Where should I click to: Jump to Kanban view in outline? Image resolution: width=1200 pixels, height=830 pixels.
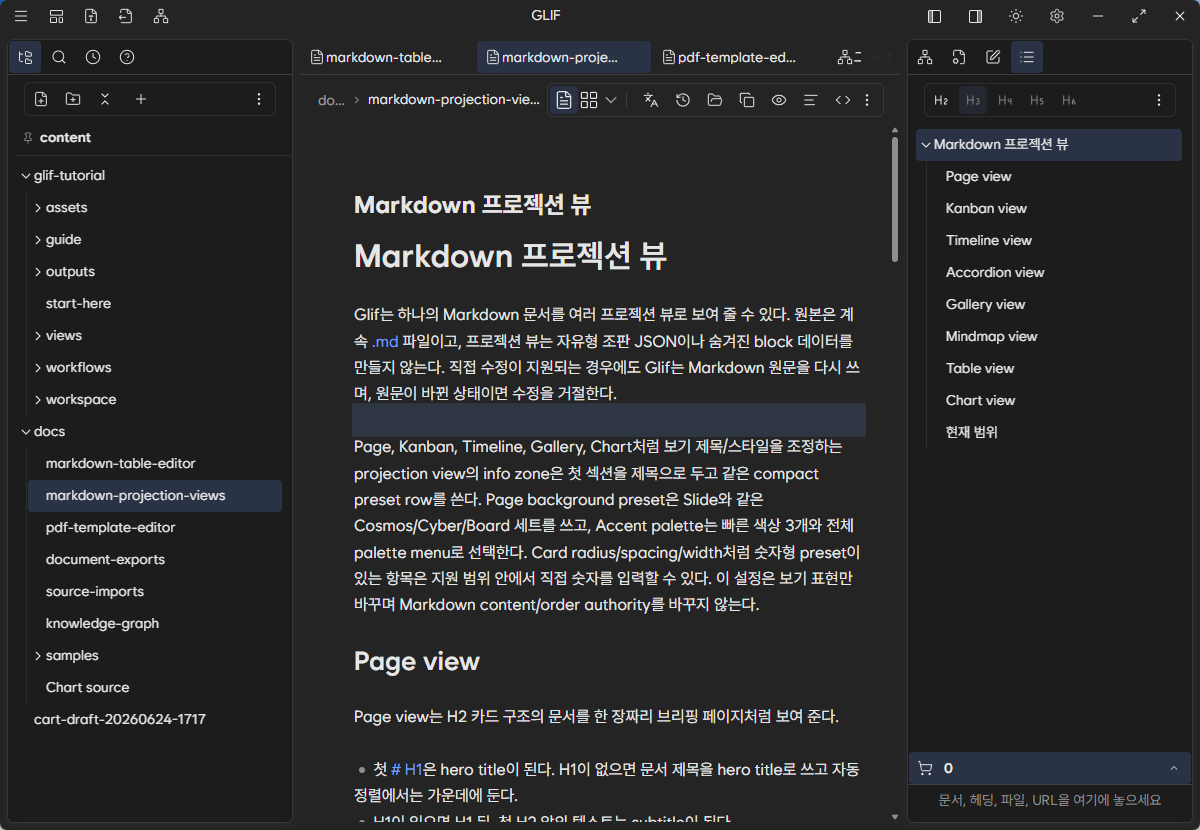pyautogui.click(x=986, y=208)
